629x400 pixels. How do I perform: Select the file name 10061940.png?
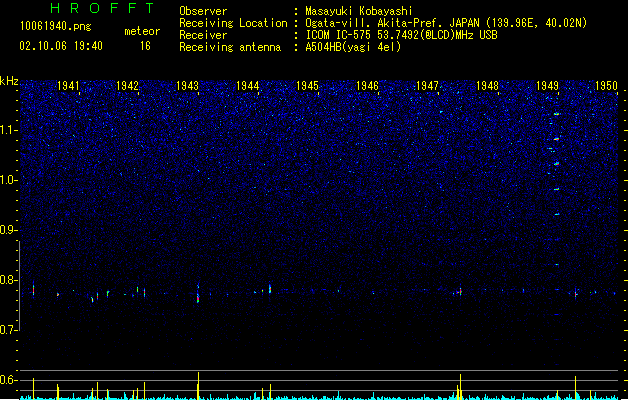[x=56, y=26]
